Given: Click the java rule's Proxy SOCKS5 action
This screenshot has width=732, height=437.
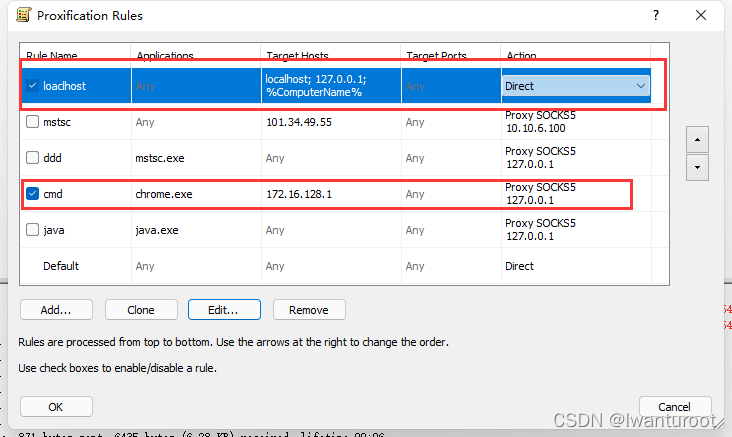Looking at the screenshot, I should pyautogui.click(x=540, y=230).
